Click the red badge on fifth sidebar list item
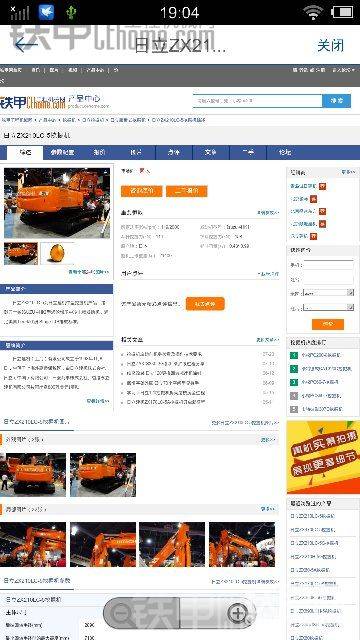Image resolution: width=360 pixels, height=640 pixels. coord(313,236)
